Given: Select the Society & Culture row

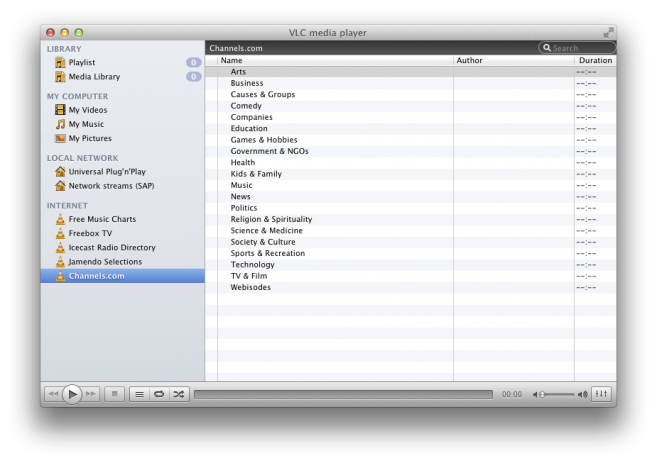Looking at the screenshot, I should pyautogui.click(x=411, y=242).
